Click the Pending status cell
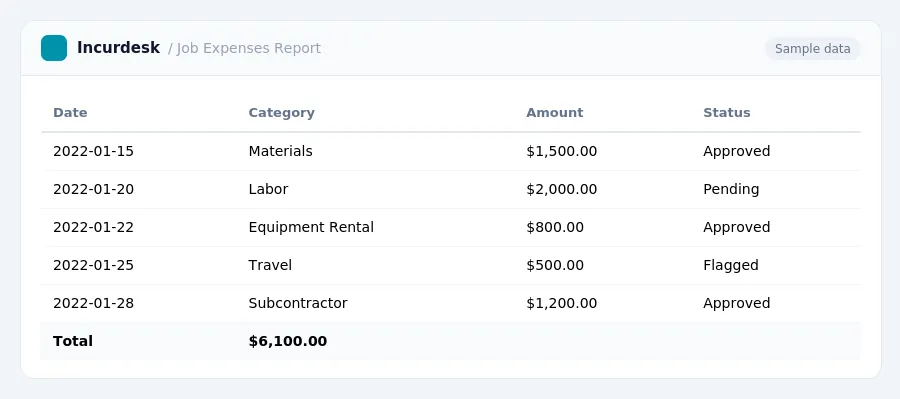The image size is (900, 399). [731, 189]
